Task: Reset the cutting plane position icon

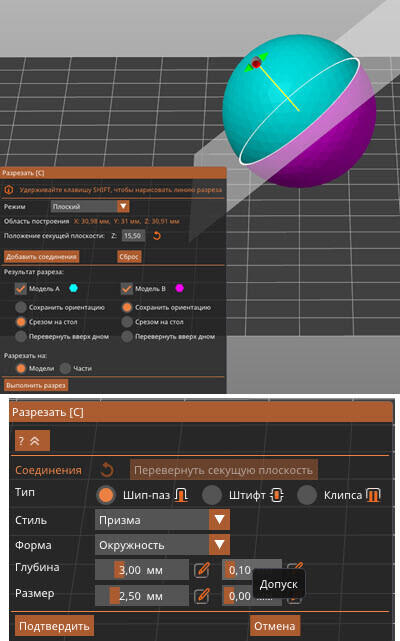Action: (157, 235)
